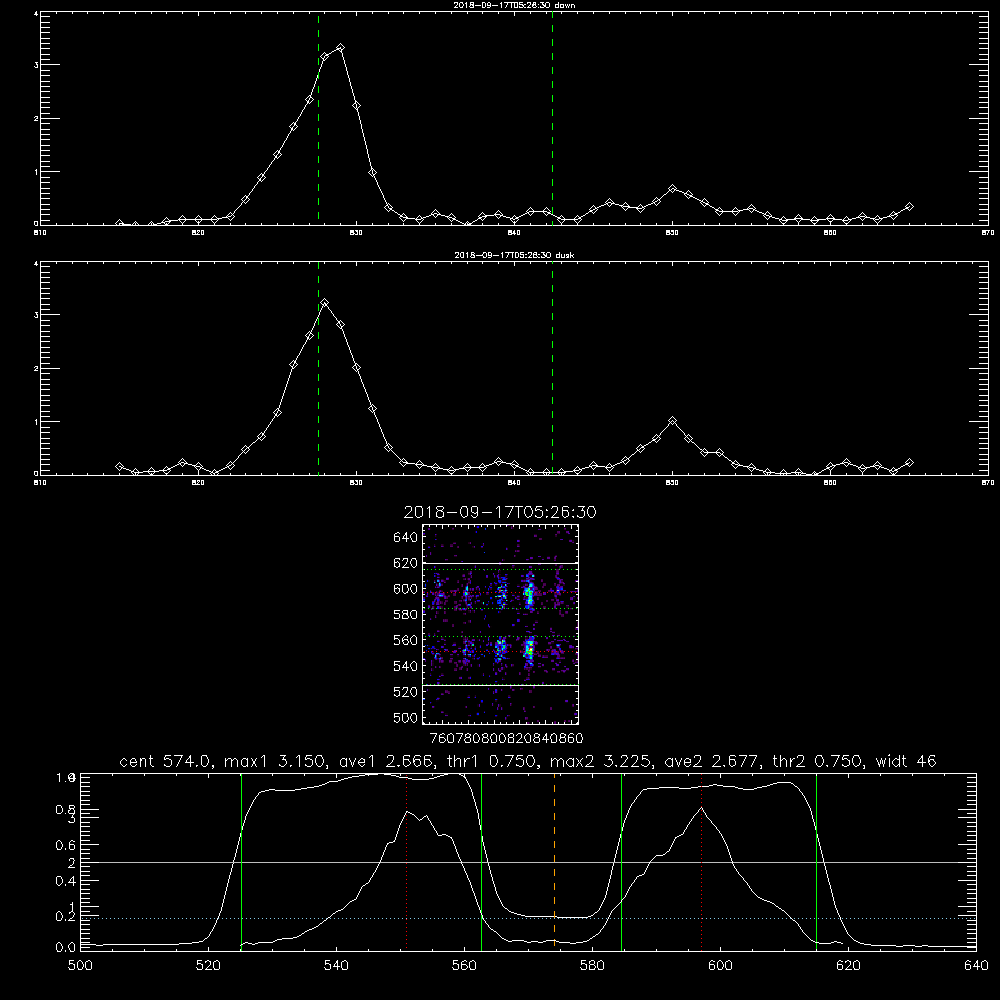Click the '600' y-axis label of spectral image
The height and width of the screenshot is (1000, 1000).
405,589
